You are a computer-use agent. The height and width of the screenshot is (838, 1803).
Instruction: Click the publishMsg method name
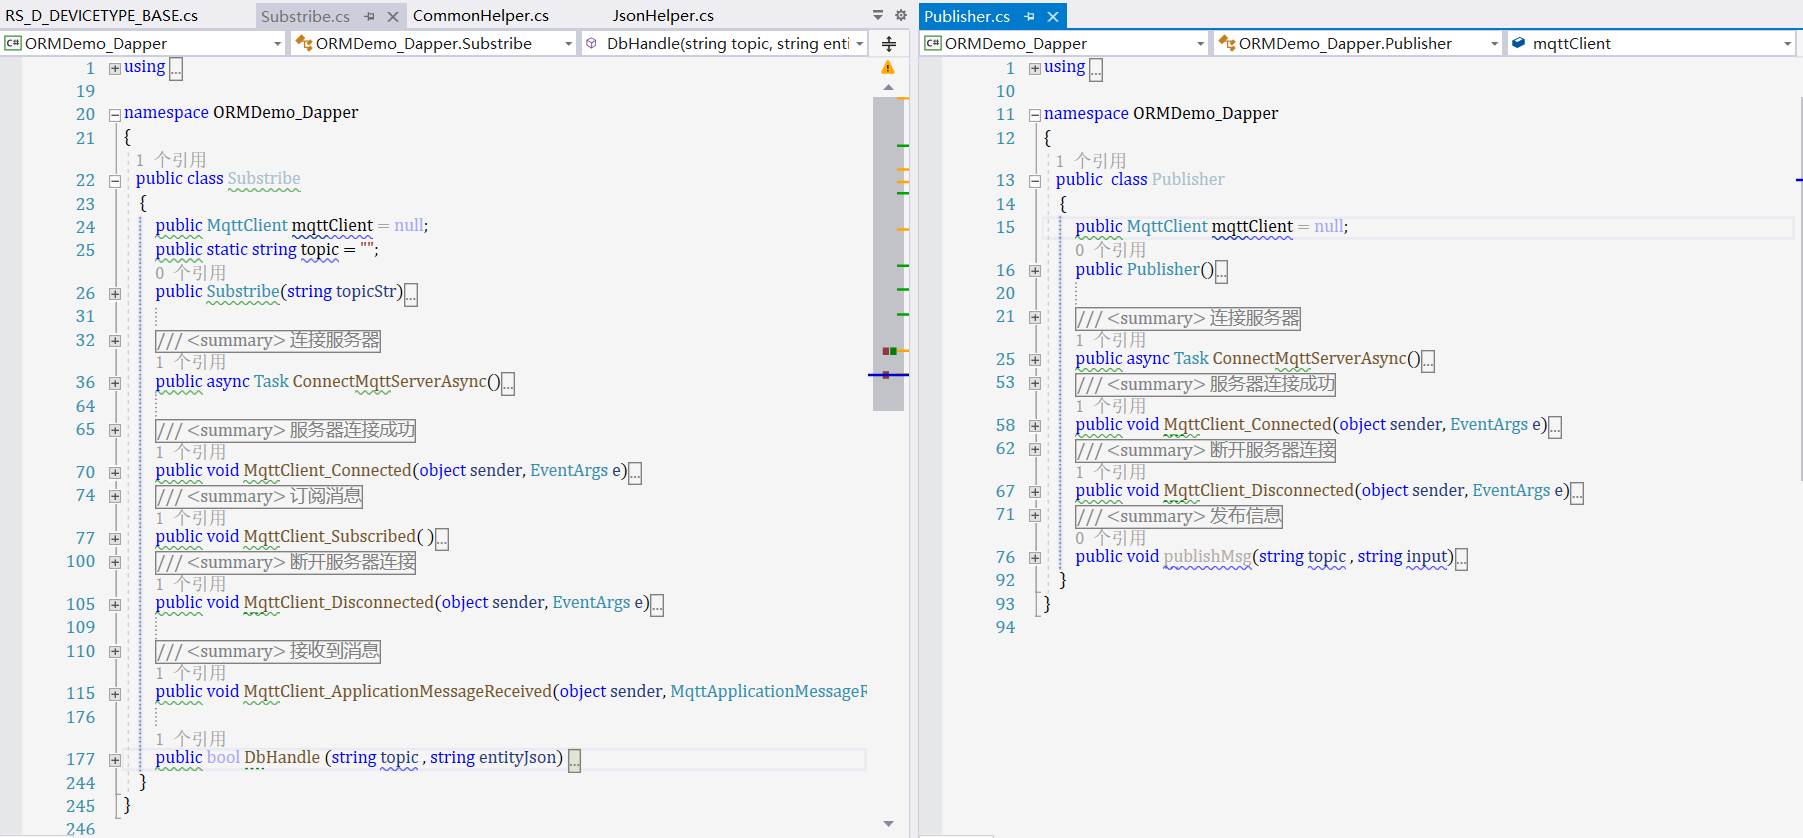[x=1207, y=557]
